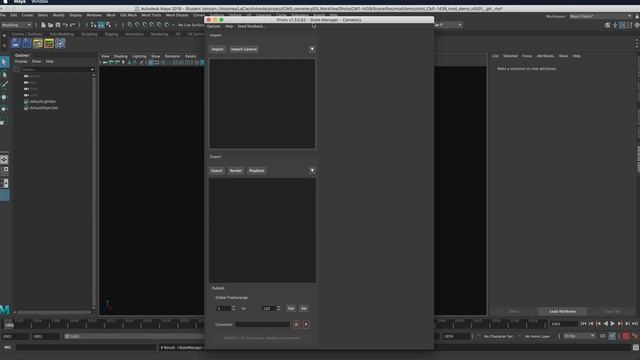Open the Import section dropdown arrow
Viewport: 640px width, 360px height.
312,49
